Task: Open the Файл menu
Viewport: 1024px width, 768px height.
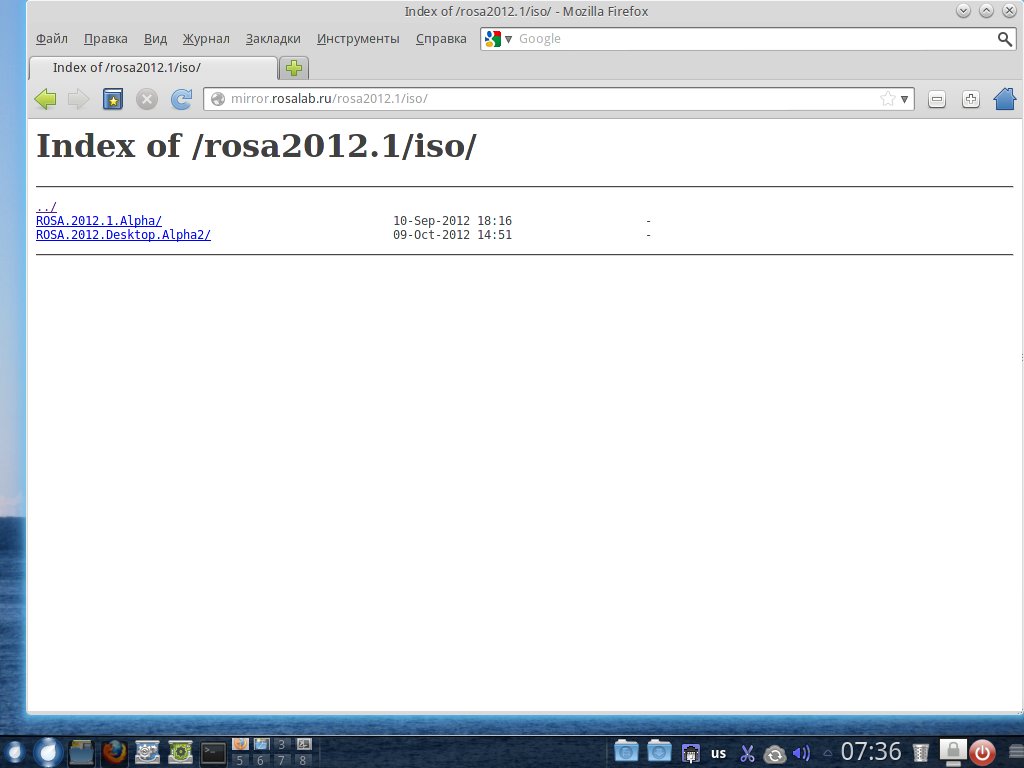Action: point(52,39)
